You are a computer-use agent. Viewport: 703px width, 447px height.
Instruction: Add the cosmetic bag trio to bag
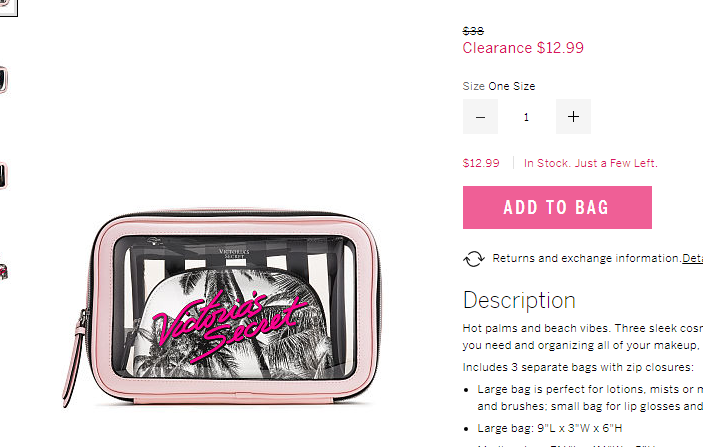pos(557,208)
